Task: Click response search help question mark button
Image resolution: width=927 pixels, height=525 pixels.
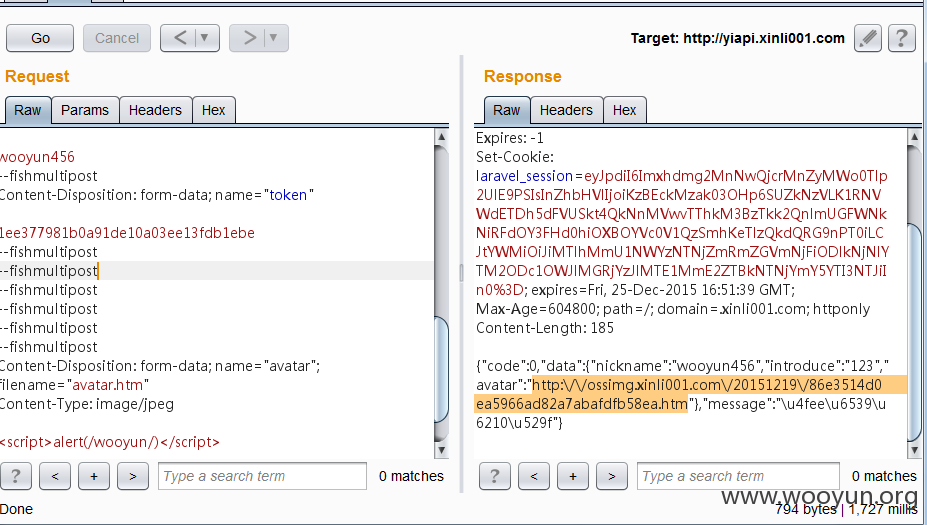Action: click(495, 476)
